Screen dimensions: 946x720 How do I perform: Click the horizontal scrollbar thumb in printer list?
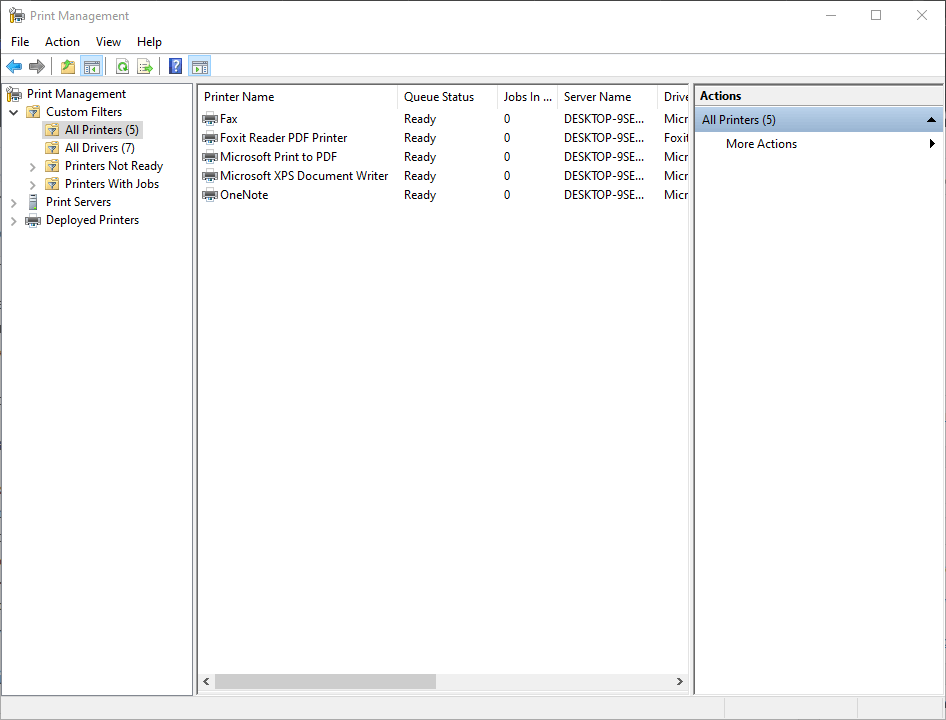(325, 681)
